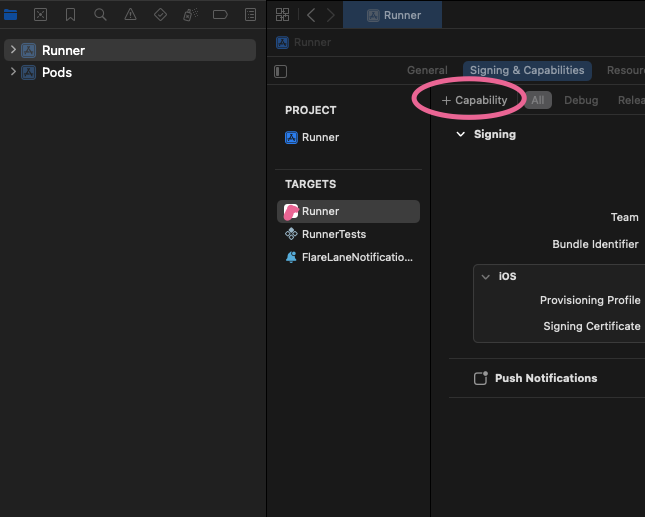The image size is (645, 517).
Task: Click the RunnerTests target test icon
Action: 291,234
